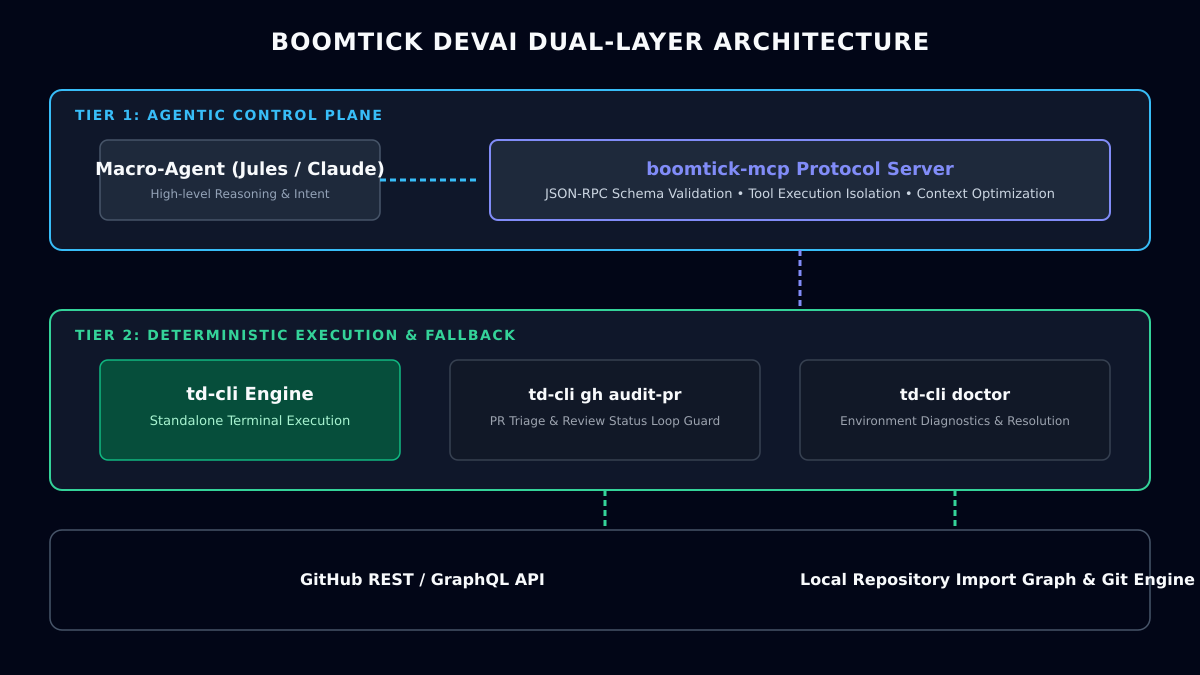Click the green td-cli Engine box
This screenshot has height=675, width=1200.
[250, 410]
